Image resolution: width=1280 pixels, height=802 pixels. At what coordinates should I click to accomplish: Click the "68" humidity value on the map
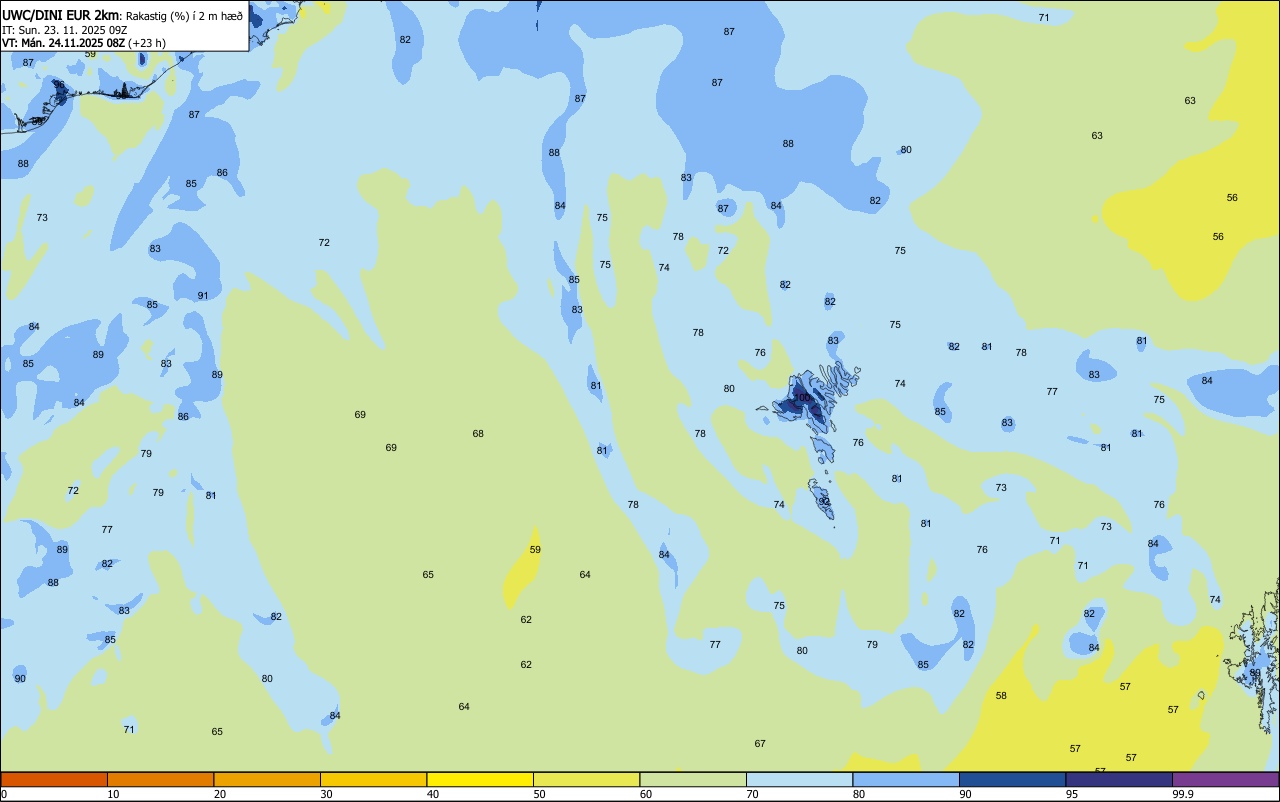point(478,434)
